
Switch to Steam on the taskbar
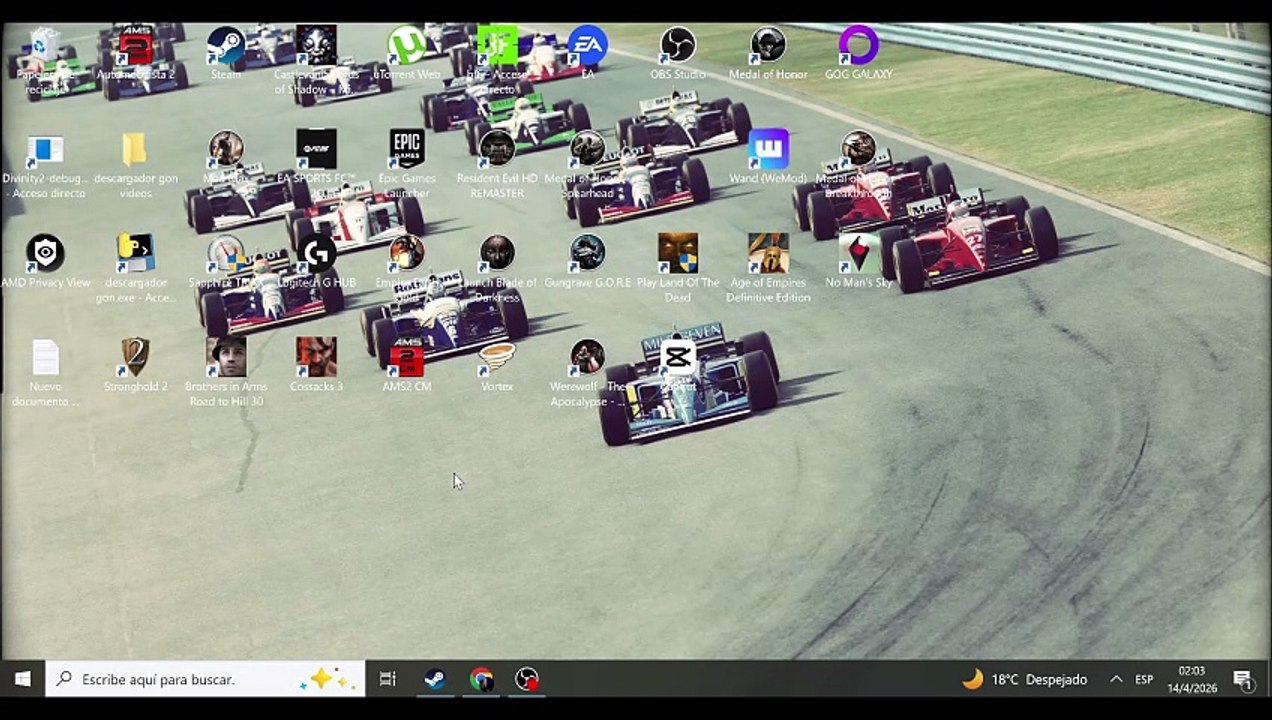point(435,679)
